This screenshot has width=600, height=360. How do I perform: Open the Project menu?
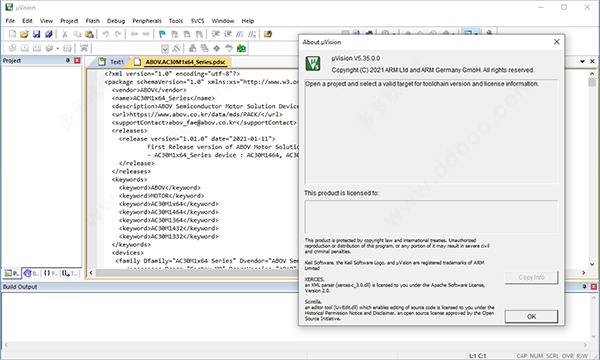69,21
